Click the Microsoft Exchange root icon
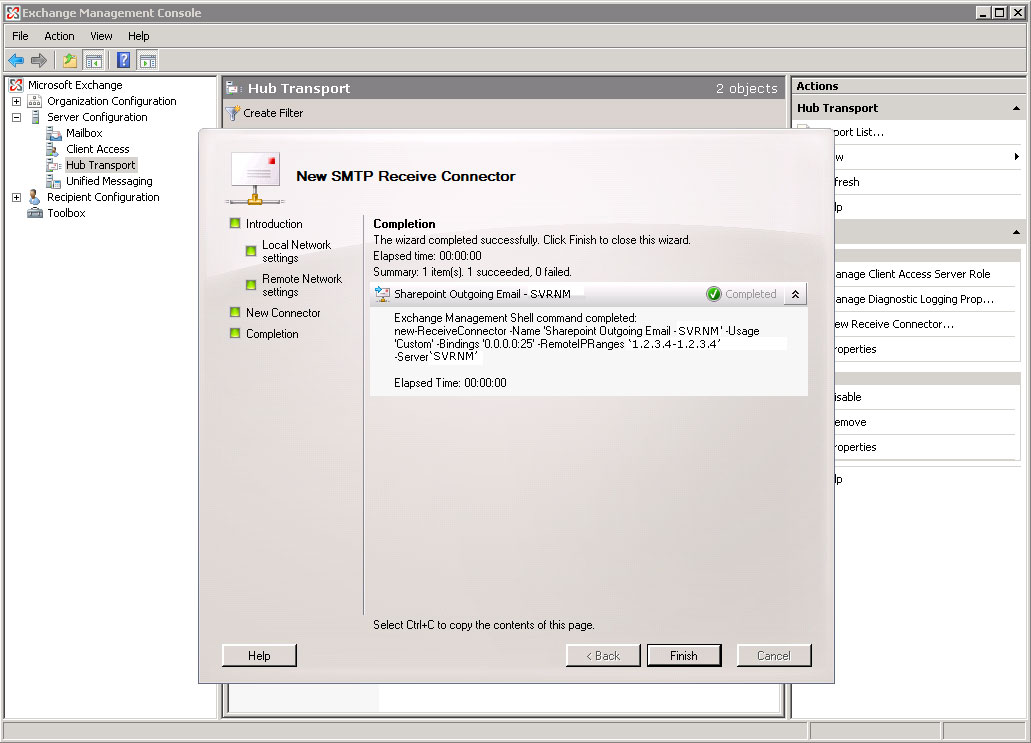The width and height of the screenshot is (1031, 743). pyautogui.click(x=16, y=85)
